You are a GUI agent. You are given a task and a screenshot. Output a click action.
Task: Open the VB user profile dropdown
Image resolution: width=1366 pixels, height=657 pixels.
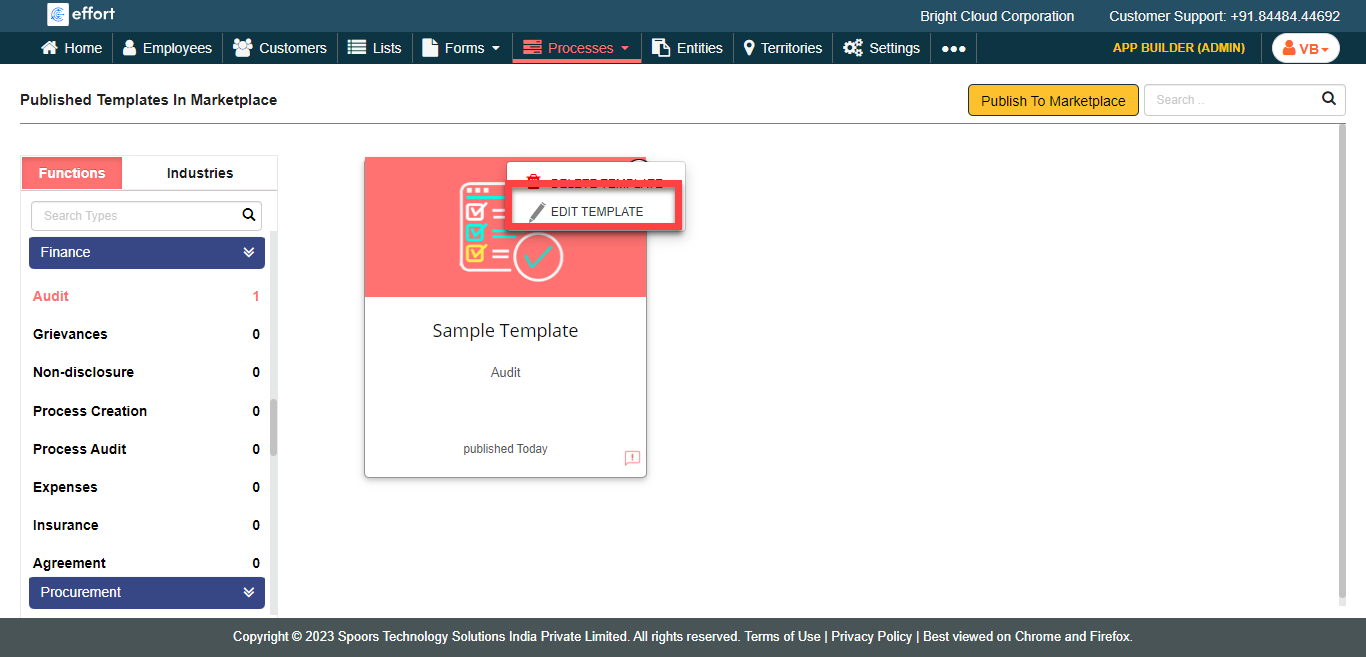(1305, 48)
